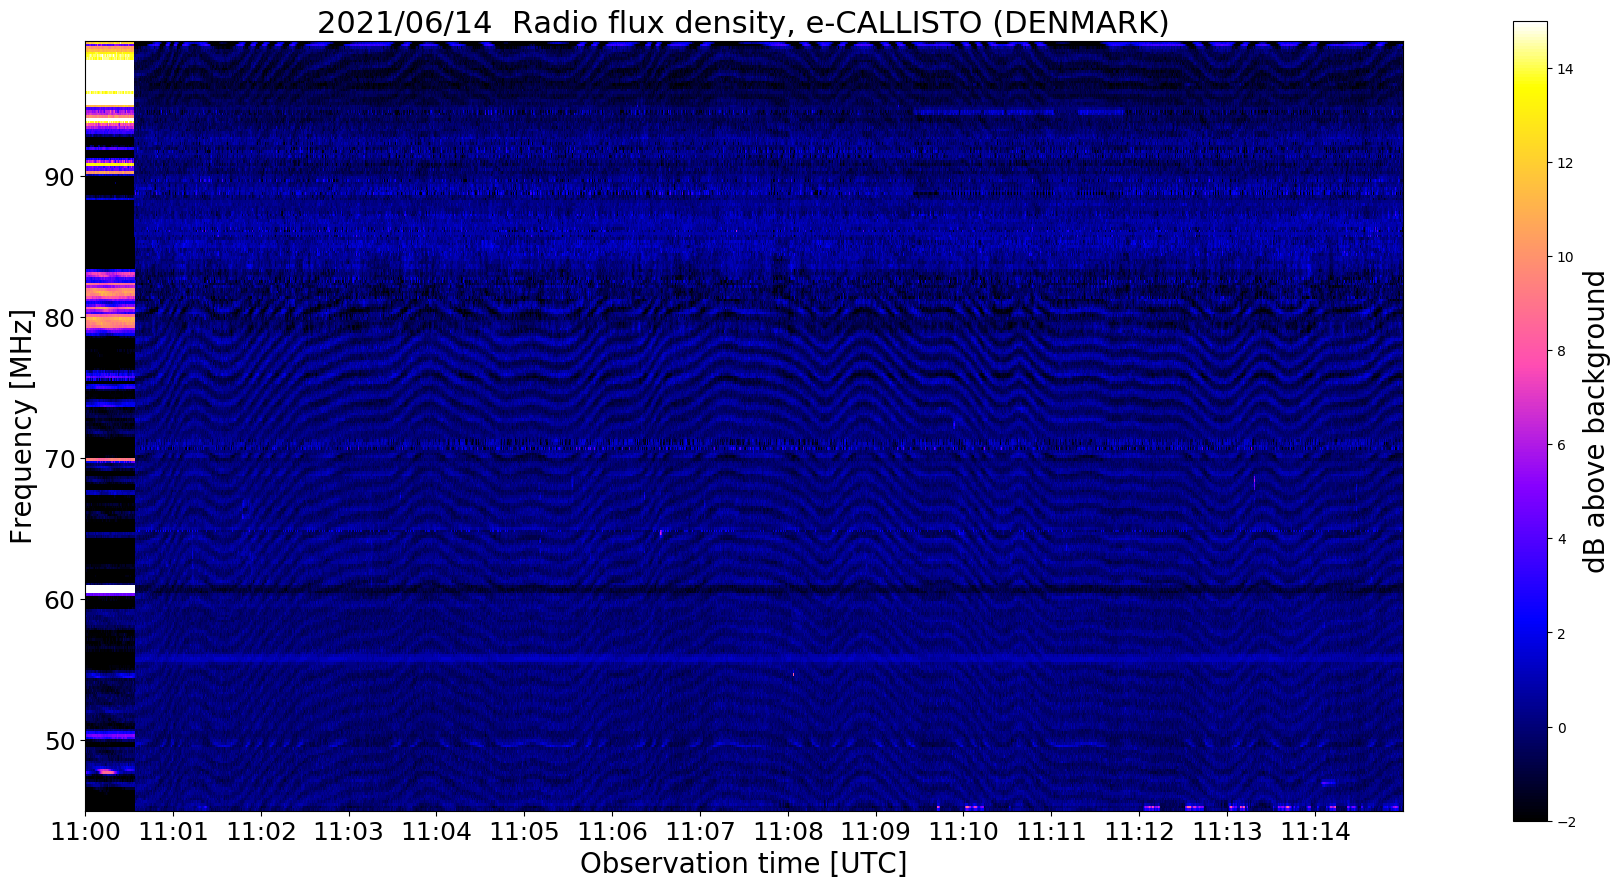Screen dimensions: 1620x888
Task: Click the 11:13 time tick label
Action: [1226, 832]
